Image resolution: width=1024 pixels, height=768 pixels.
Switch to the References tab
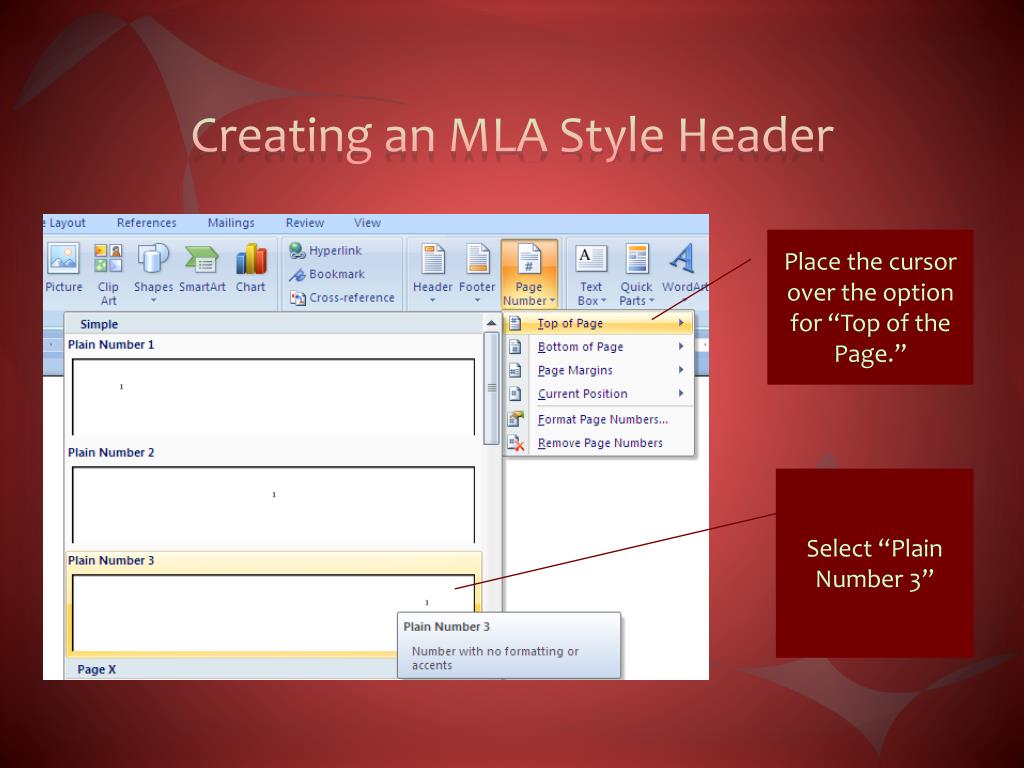pyautogui.click(x=147, y=223)
